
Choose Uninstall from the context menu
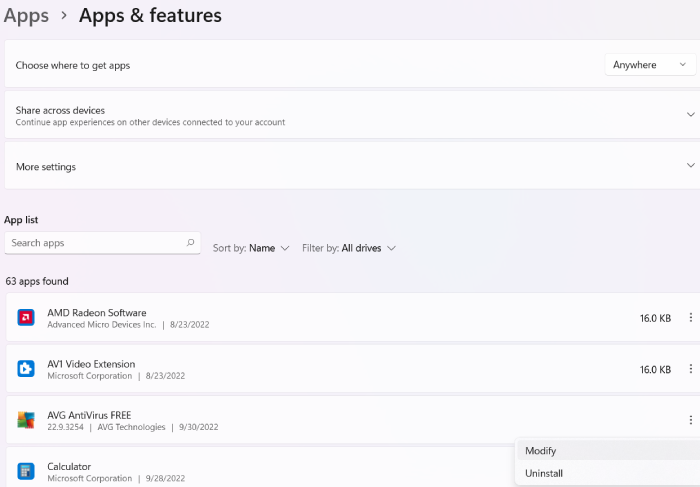608,473
